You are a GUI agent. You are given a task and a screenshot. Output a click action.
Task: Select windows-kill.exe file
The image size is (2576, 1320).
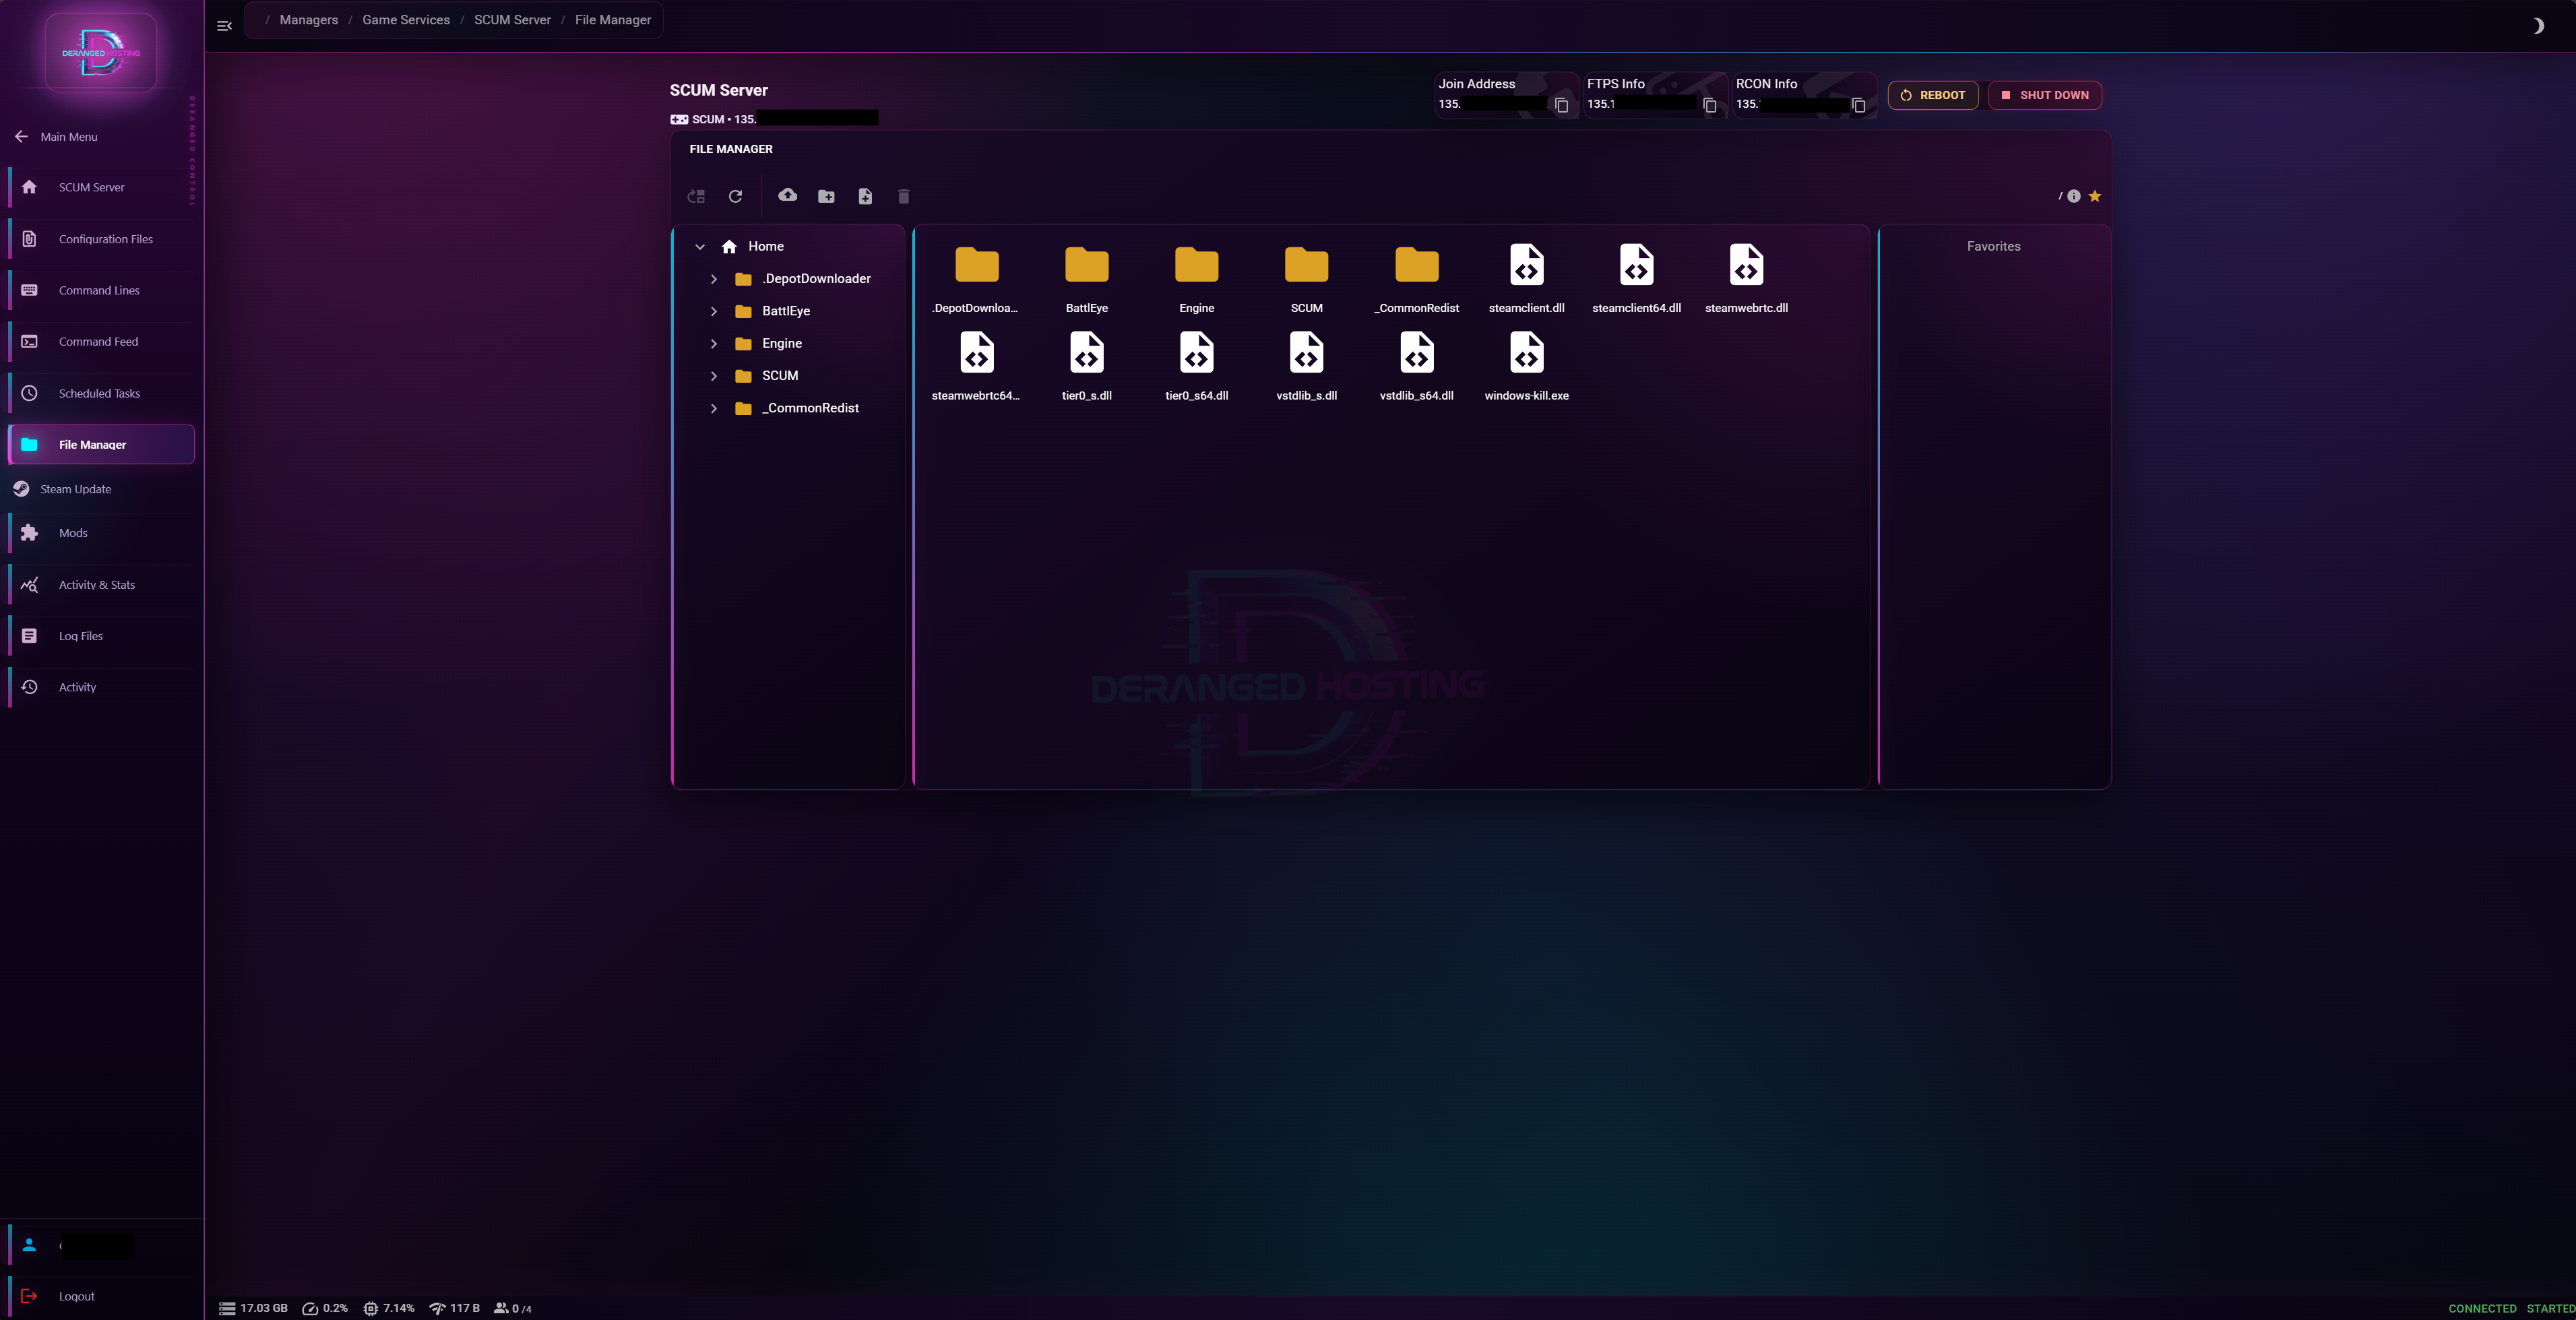click(1526, 365)
